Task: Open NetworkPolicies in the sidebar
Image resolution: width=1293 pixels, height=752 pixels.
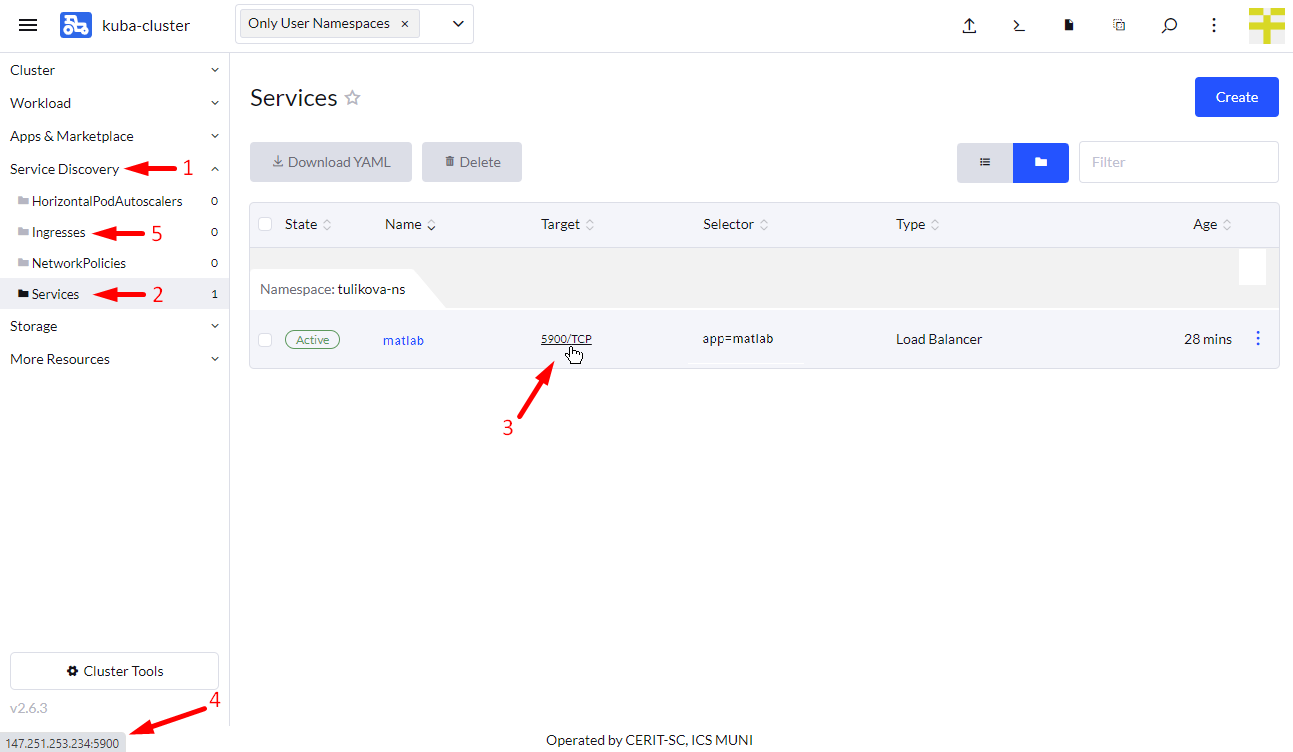Action: [78, 263]
